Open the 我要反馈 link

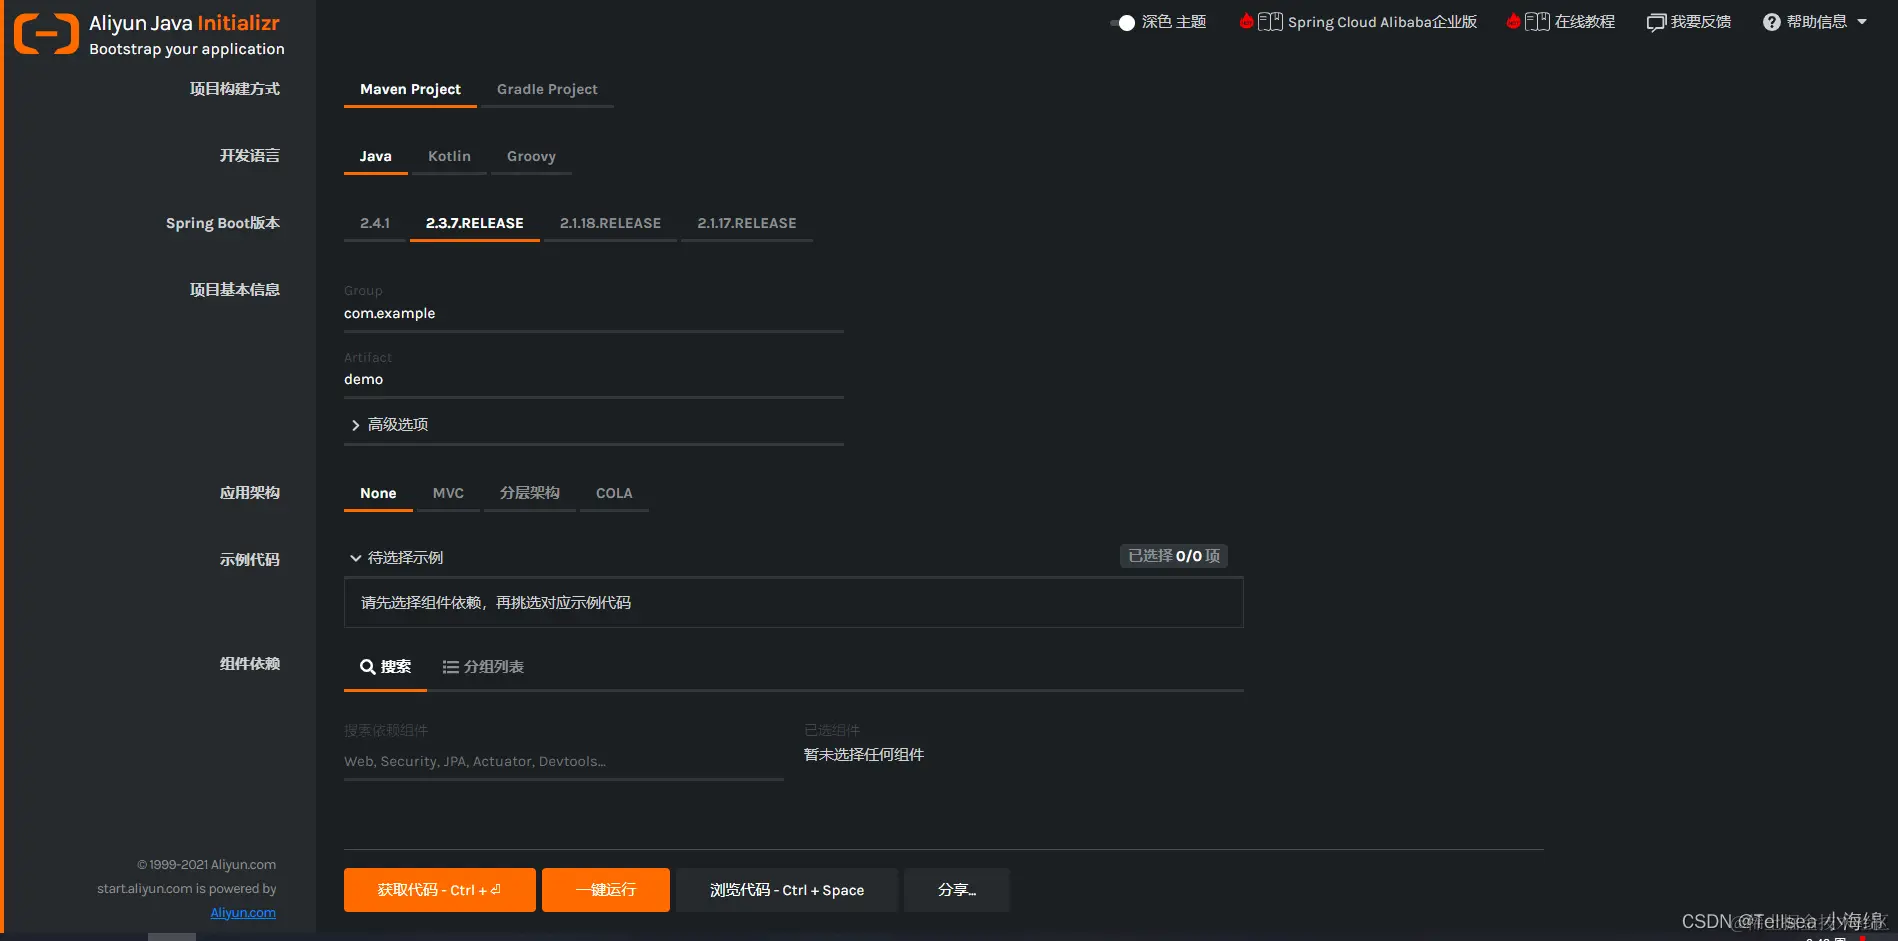[x=1700, y=22]
